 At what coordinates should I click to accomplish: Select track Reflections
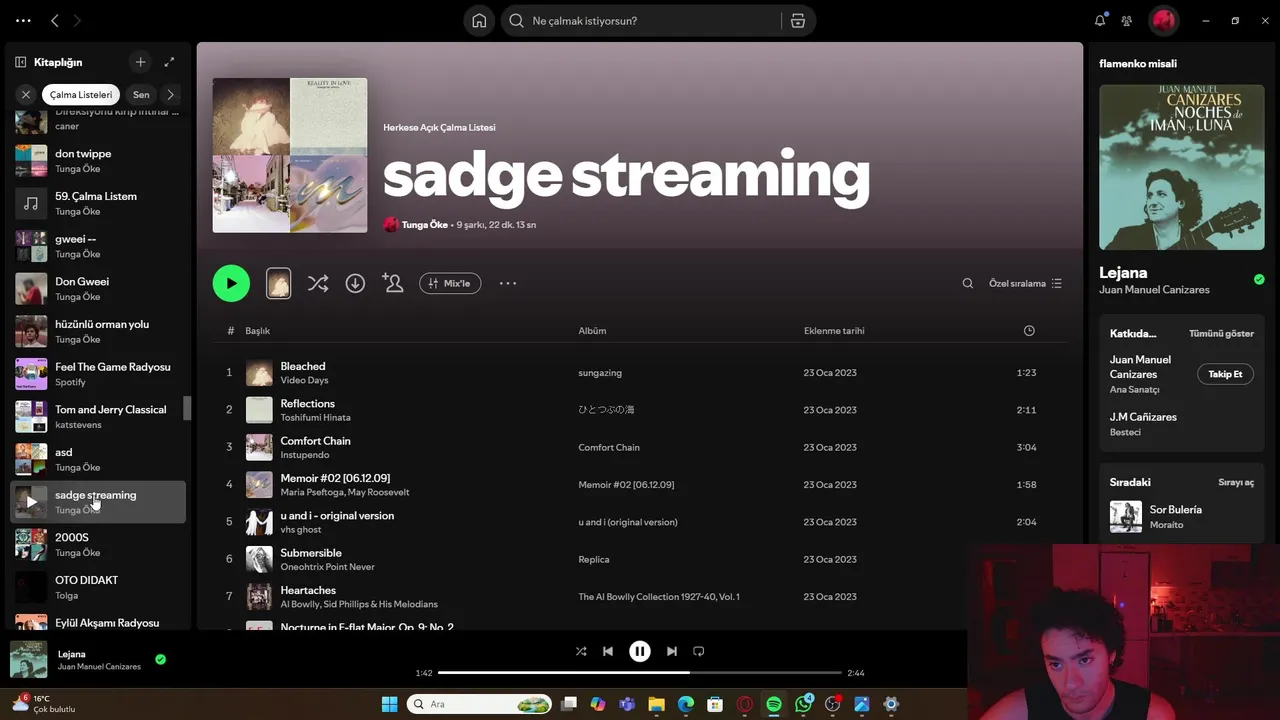tap(307, 403)
